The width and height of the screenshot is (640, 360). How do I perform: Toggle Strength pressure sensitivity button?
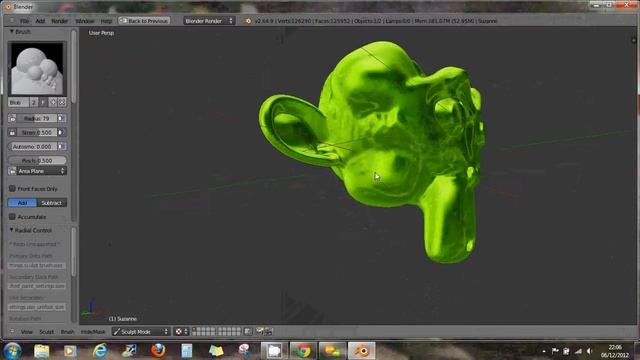tap(61, 132)
